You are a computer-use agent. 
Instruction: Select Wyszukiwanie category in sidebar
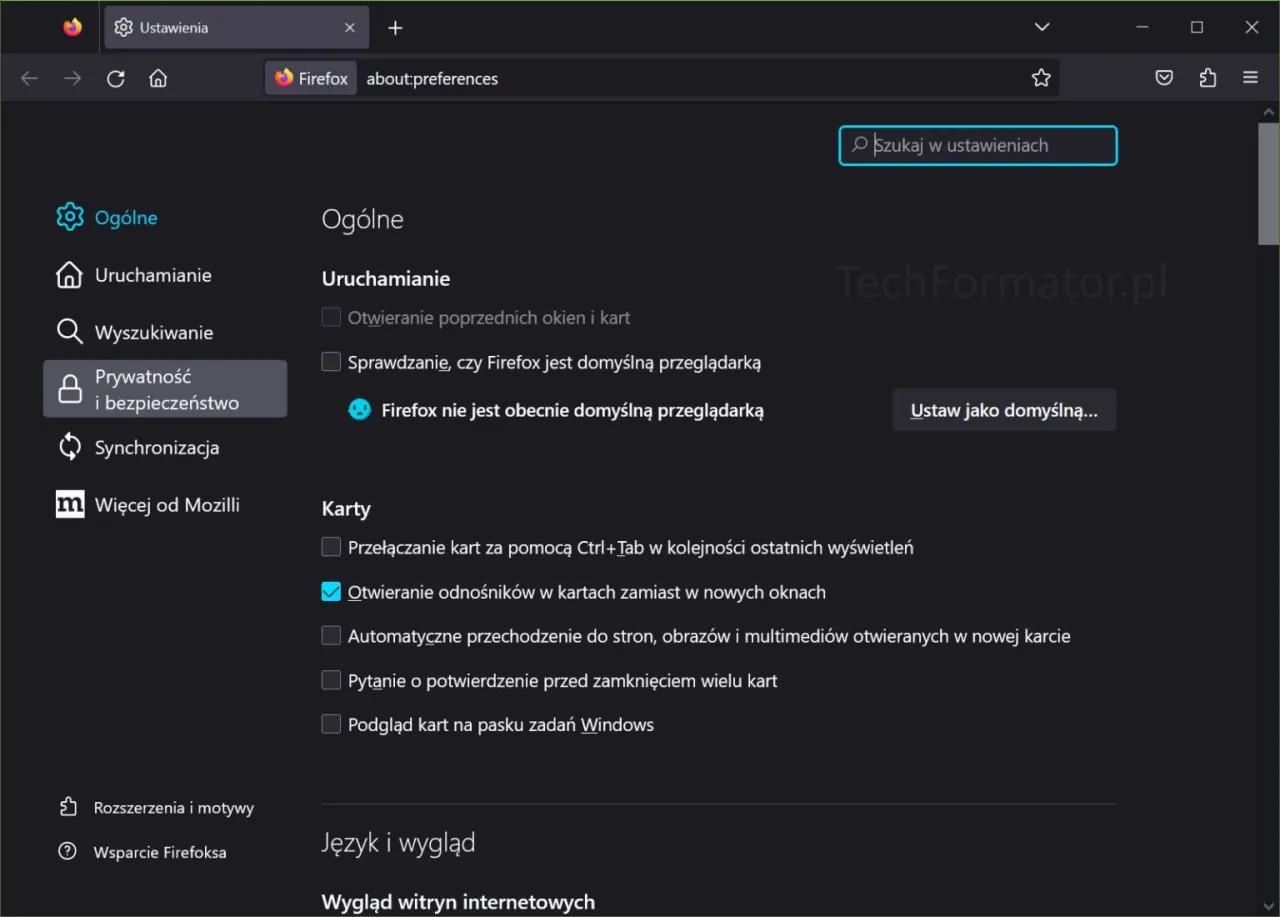pyautogui.click(x=165, y=332)
